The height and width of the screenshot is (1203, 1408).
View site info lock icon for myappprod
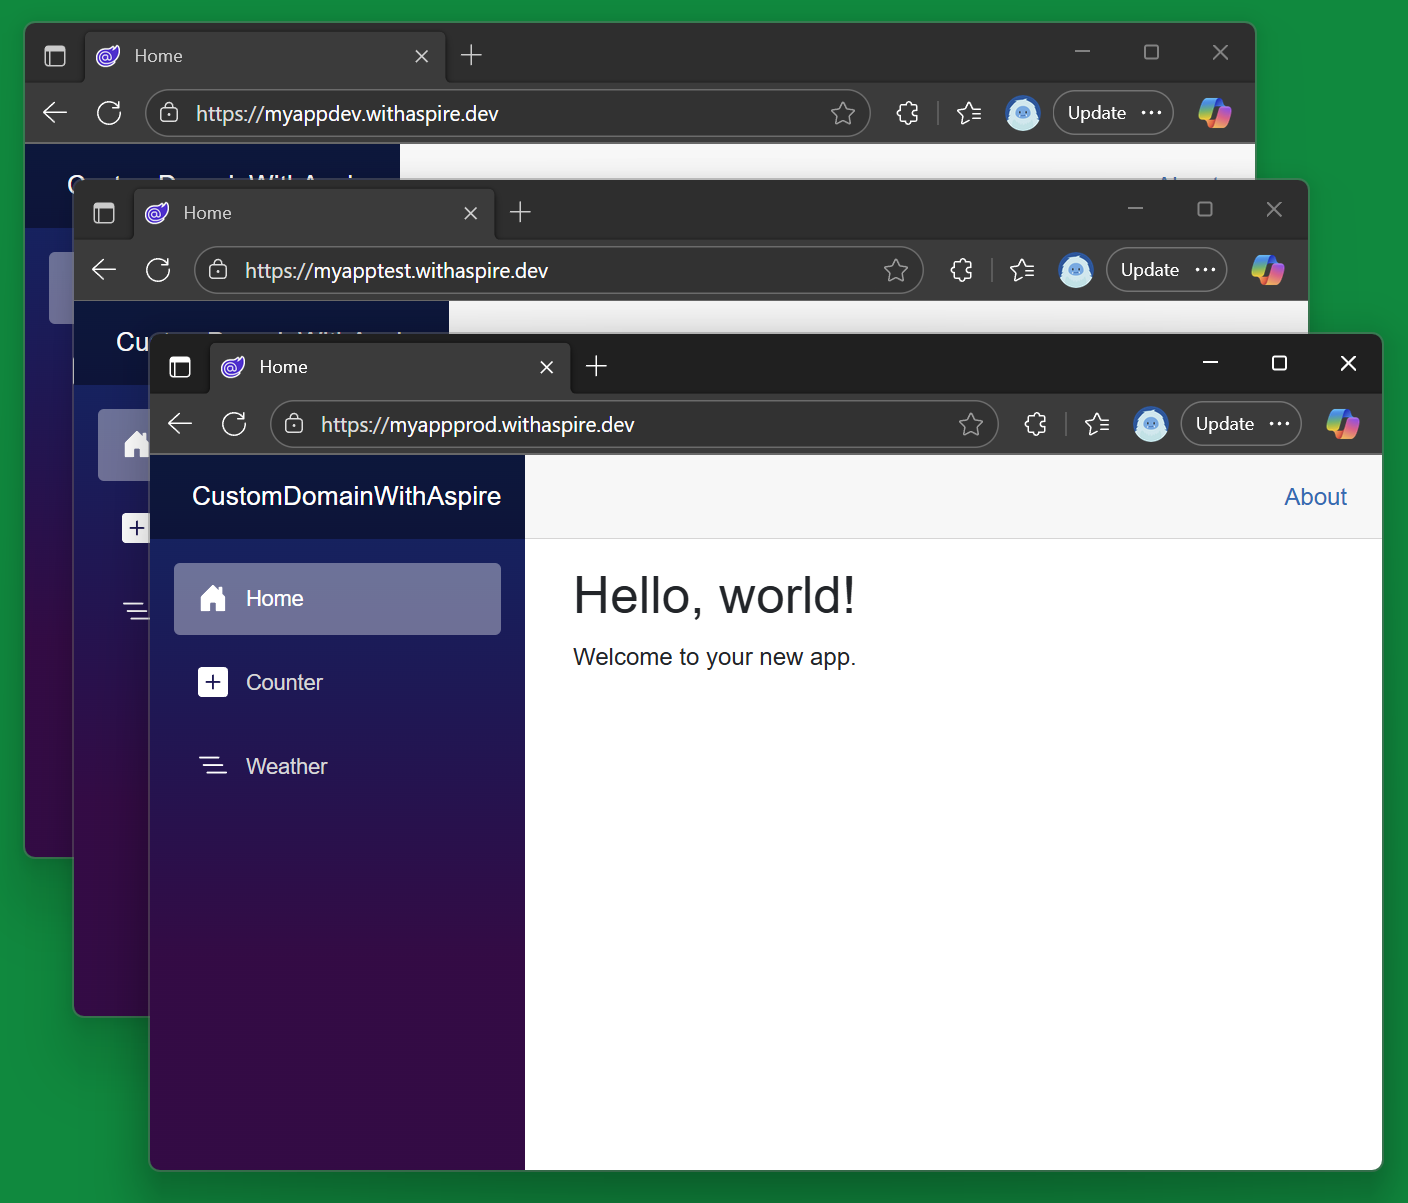(x=294, y=424)
